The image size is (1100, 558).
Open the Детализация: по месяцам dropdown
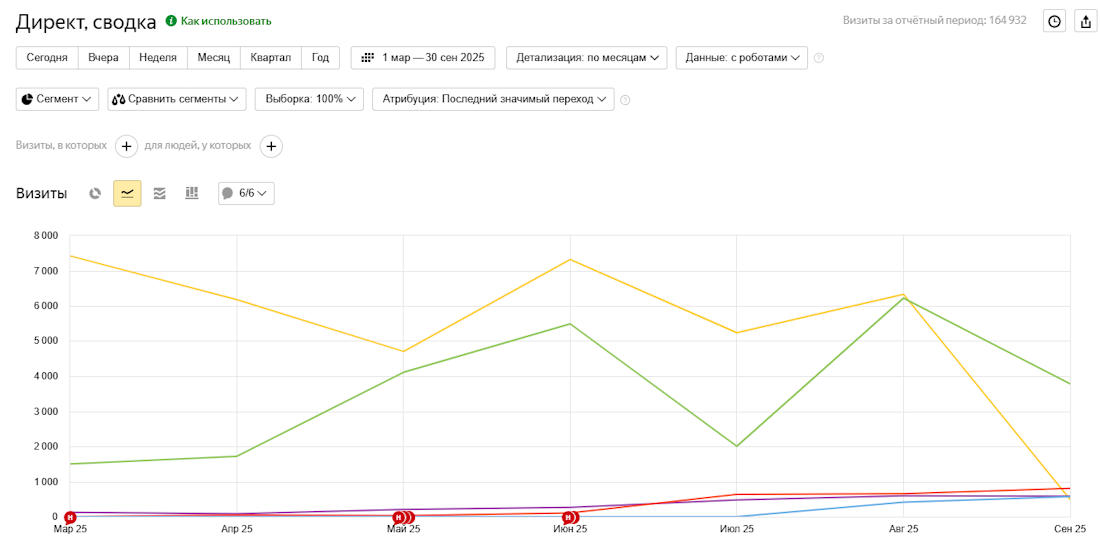586,58
